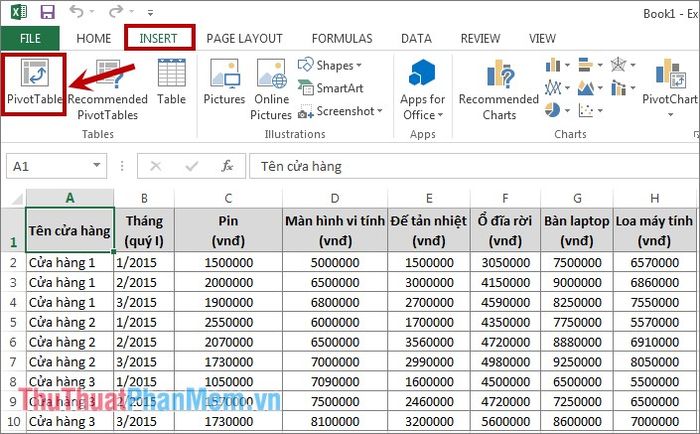Click the formula bar showing Tên cửa hàng
Viewport: 700px width, 434px height.
470,166
